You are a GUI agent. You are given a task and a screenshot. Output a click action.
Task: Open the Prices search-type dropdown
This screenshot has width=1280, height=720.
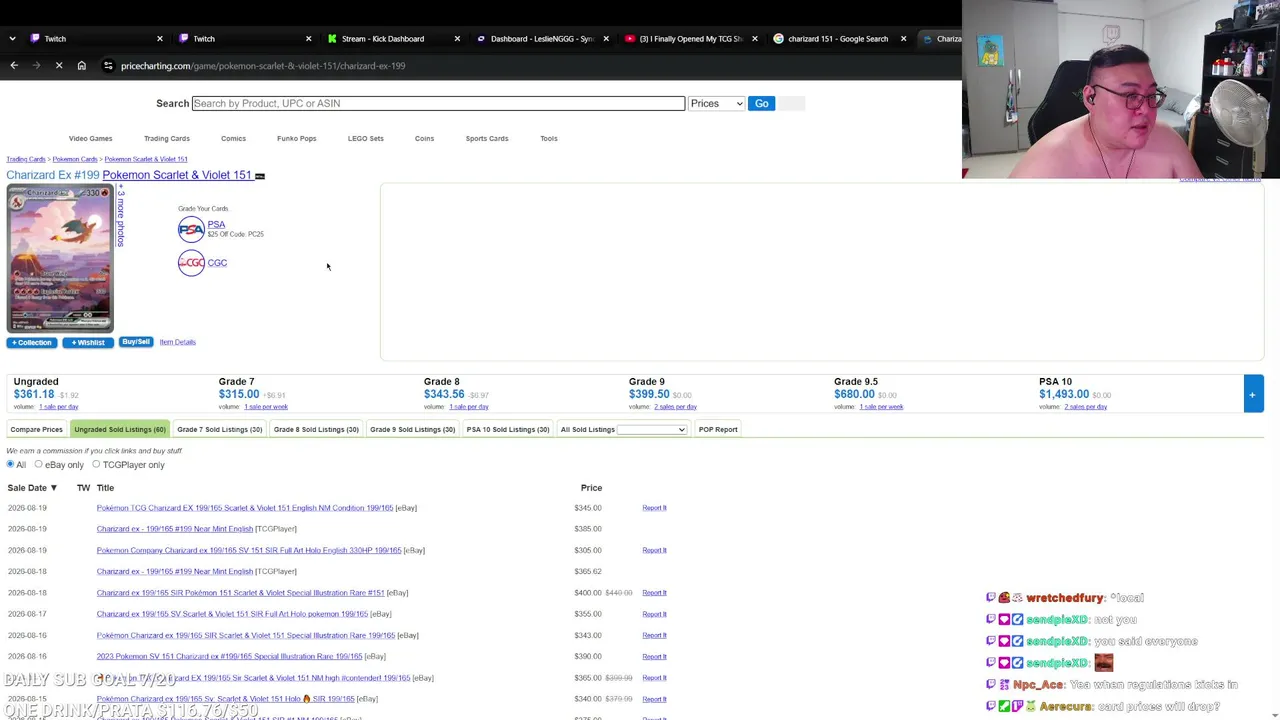tap(716, 103)
